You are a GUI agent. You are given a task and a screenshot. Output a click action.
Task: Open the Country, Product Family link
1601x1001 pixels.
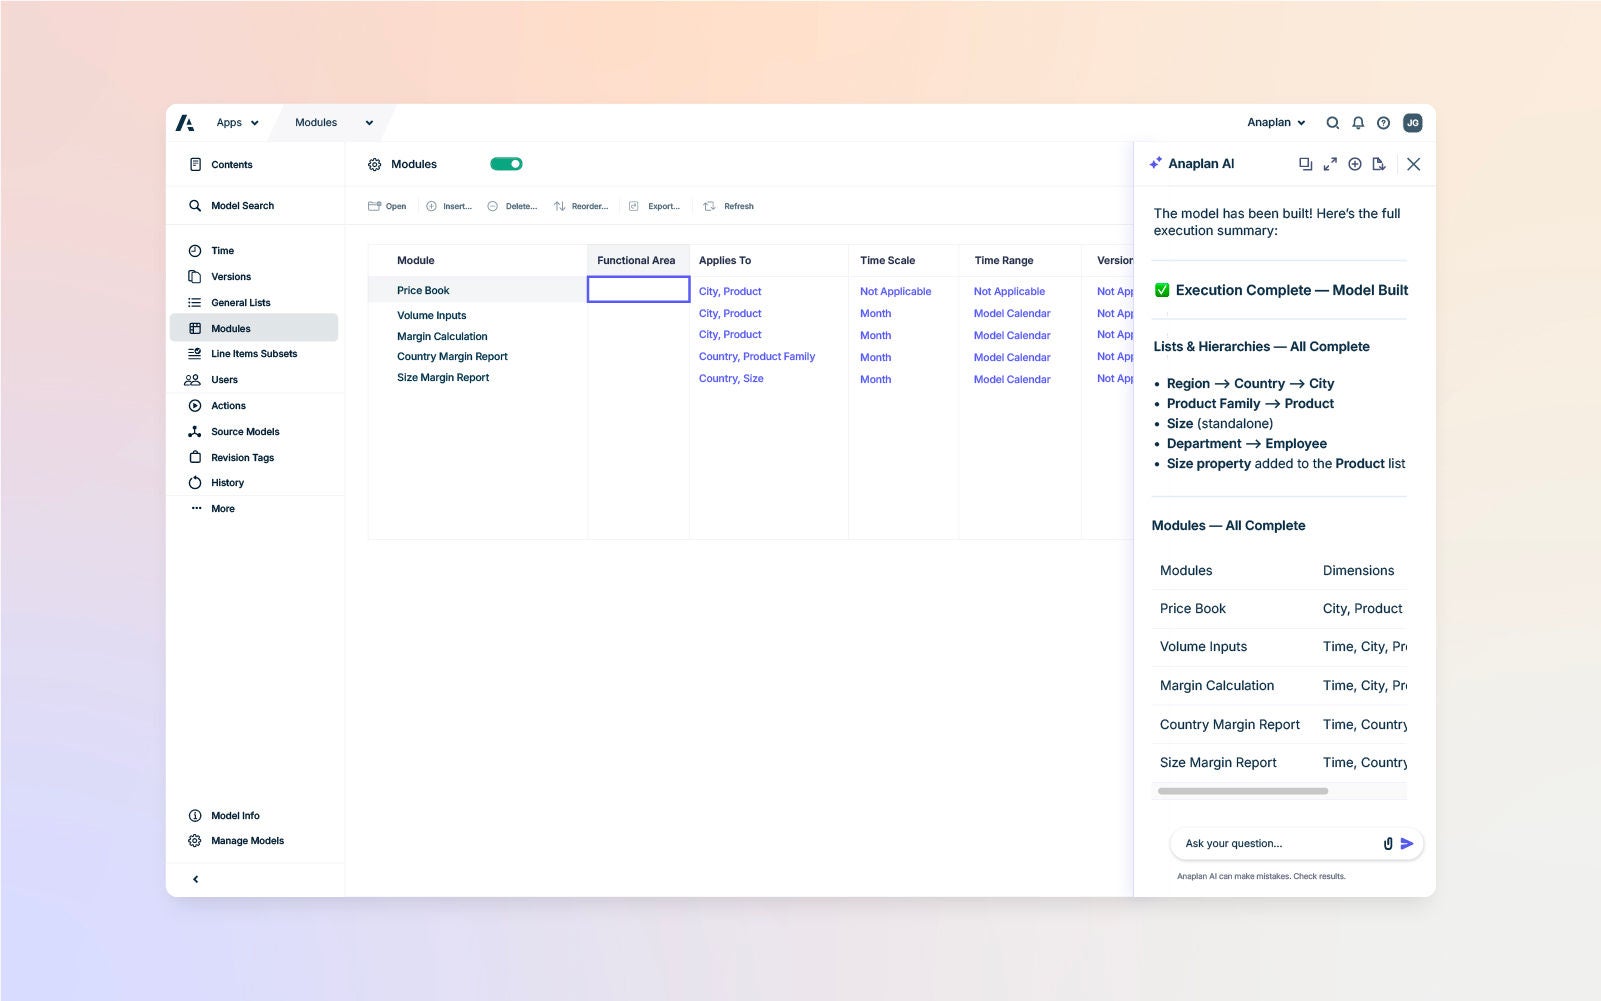757,357
